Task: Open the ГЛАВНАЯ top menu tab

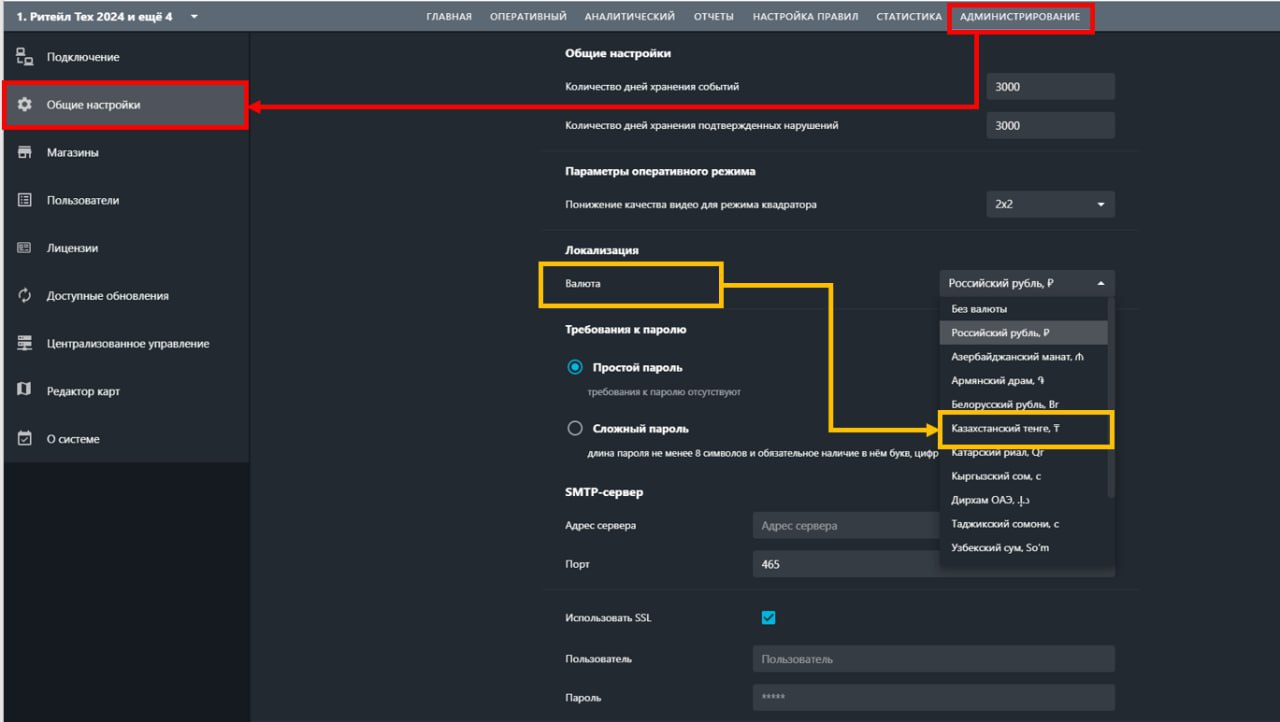Action: click(448, 17)
